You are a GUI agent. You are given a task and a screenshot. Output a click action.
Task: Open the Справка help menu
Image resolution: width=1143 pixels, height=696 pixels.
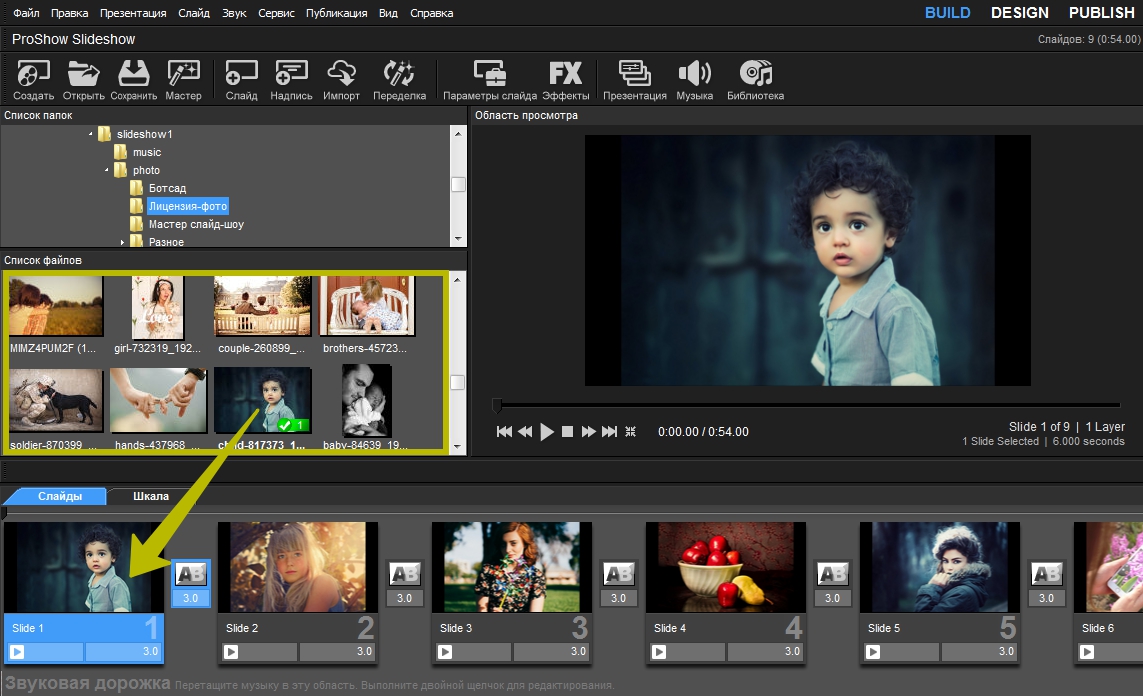coord(432,13)
